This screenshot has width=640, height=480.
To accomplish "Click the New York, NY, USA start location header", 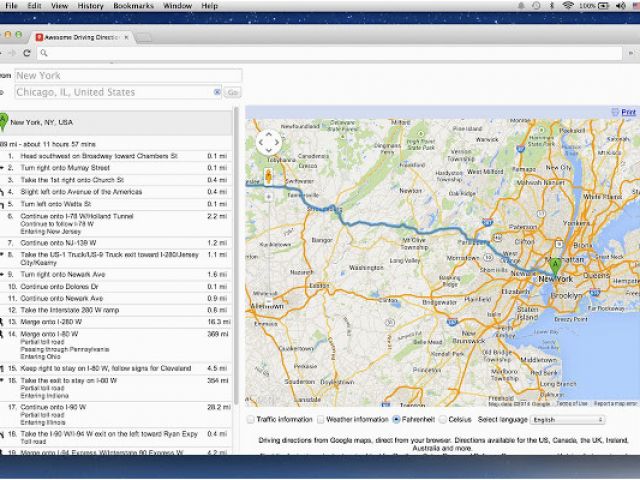I will click(x=116, y=122).
